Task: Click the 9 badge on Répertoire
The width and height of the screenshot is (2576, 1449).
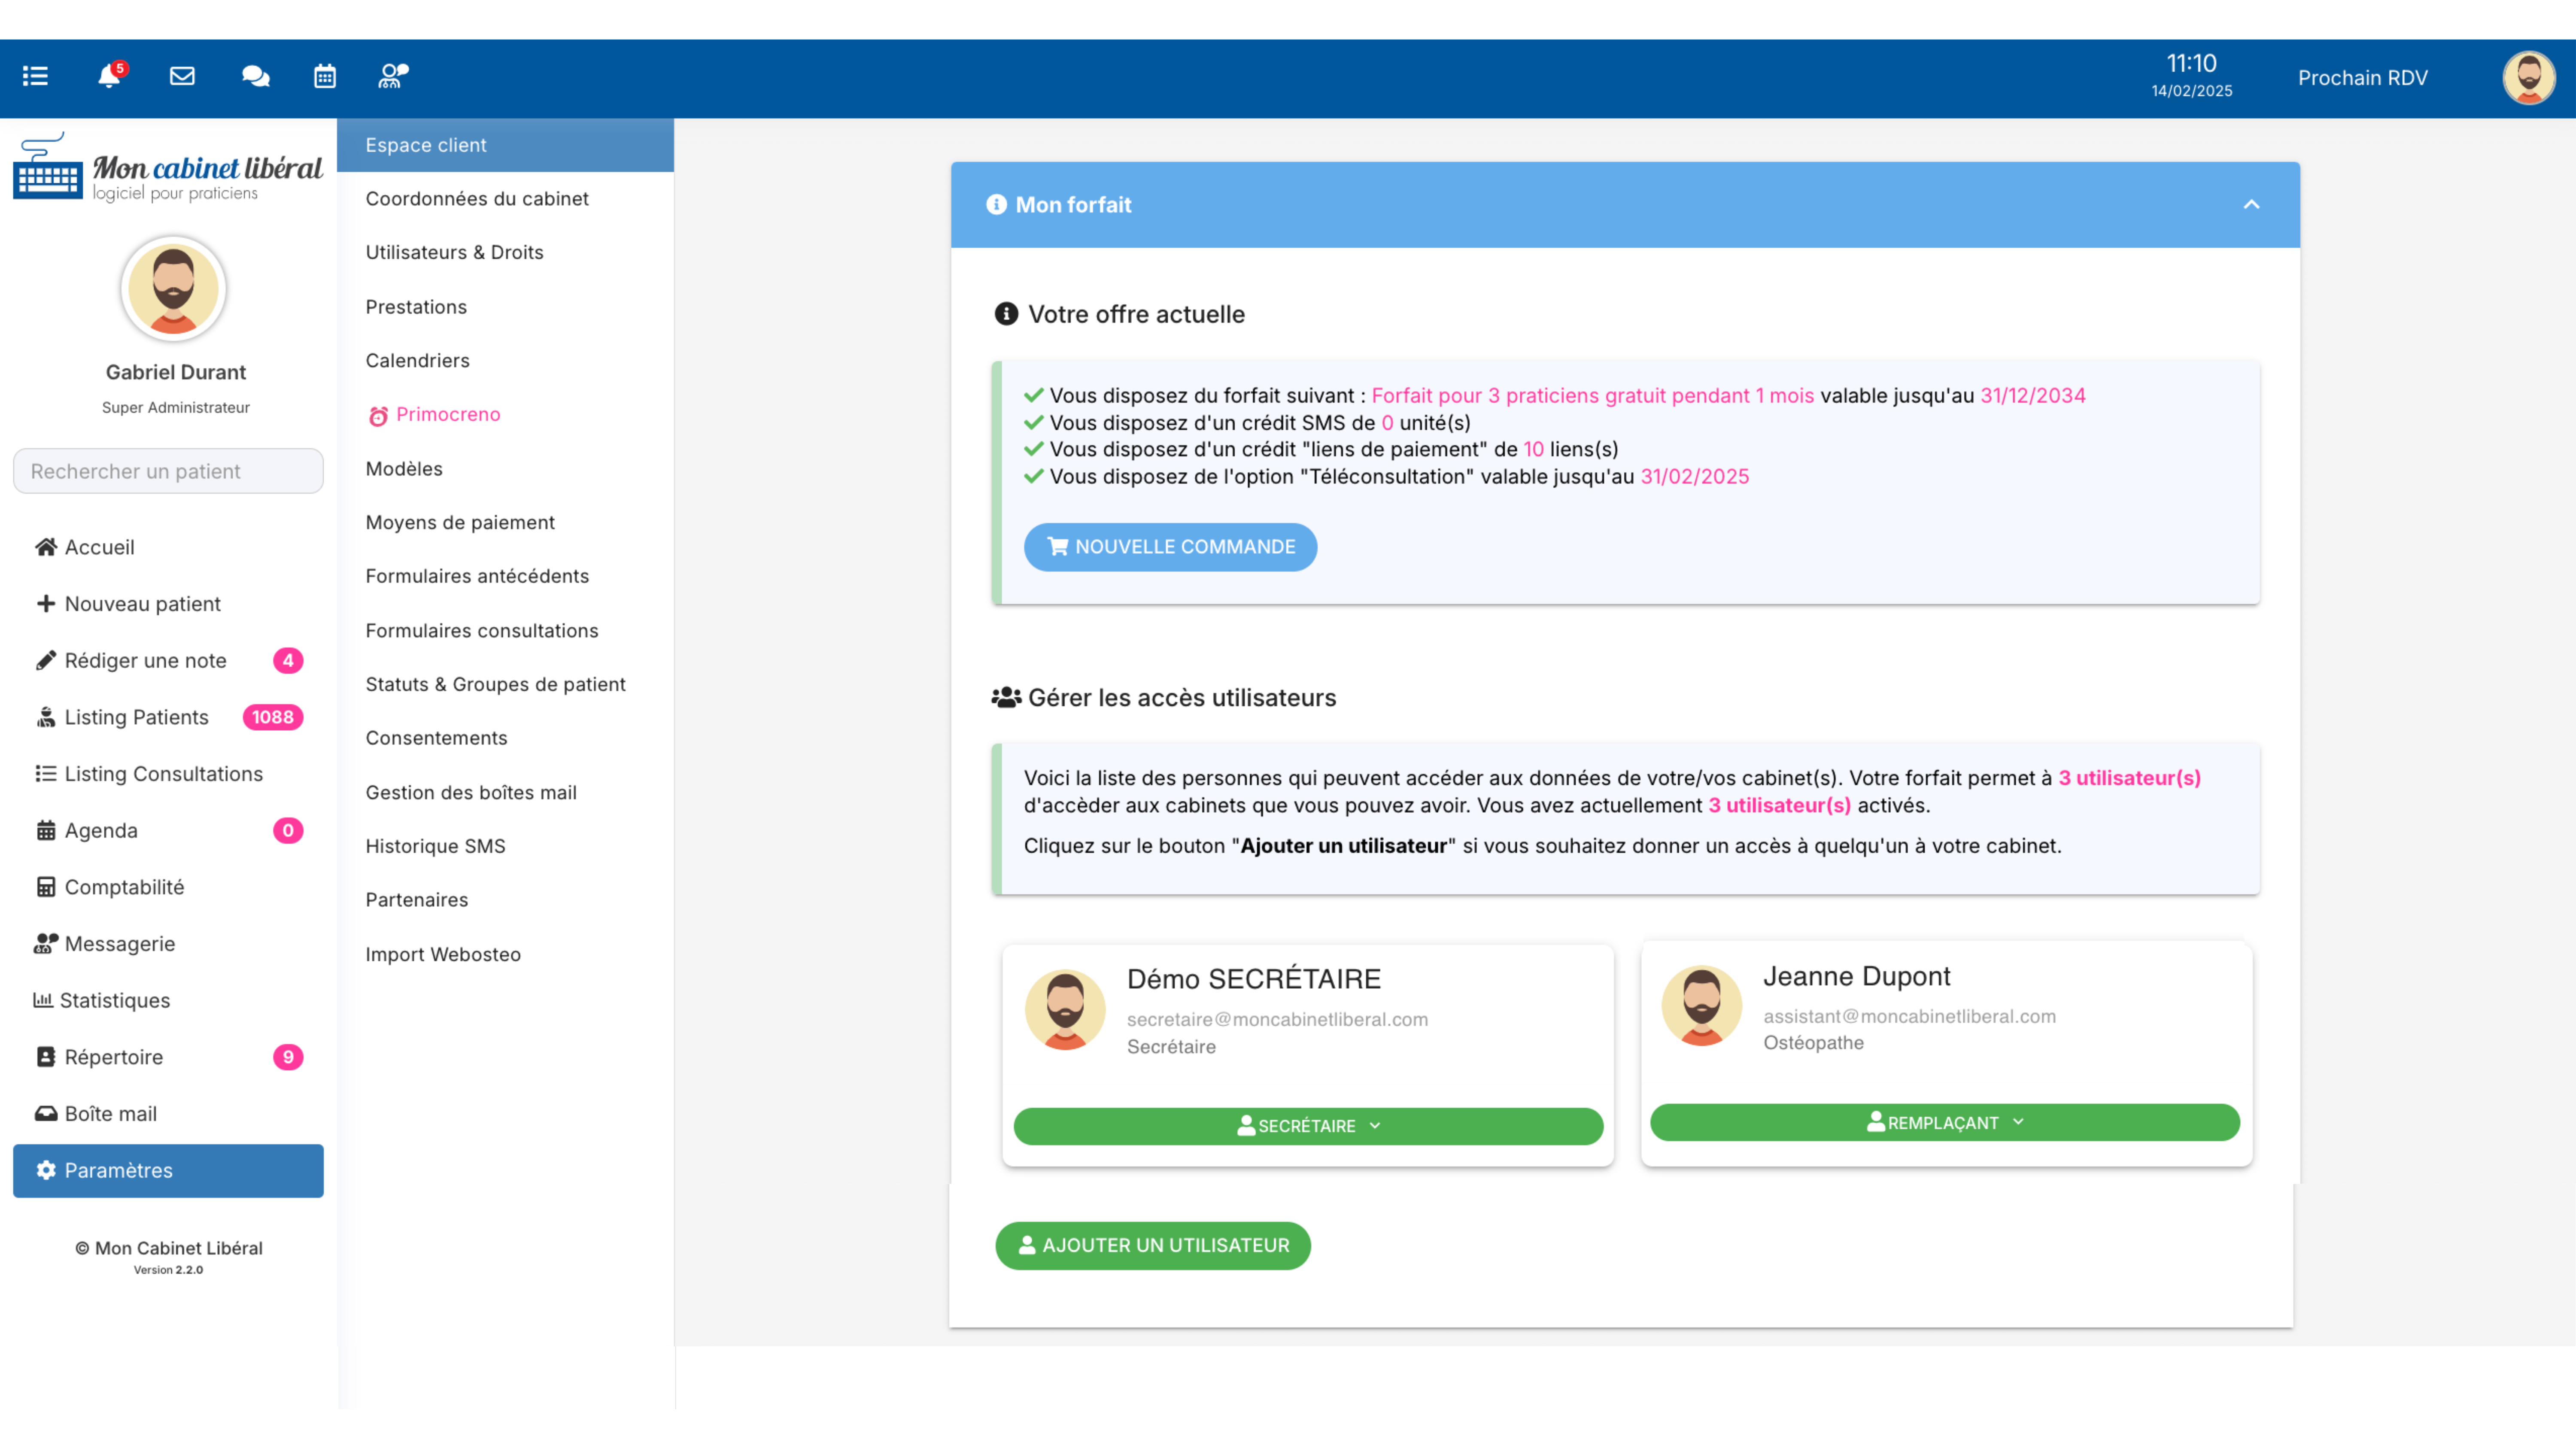Action: coord(288,1057)
